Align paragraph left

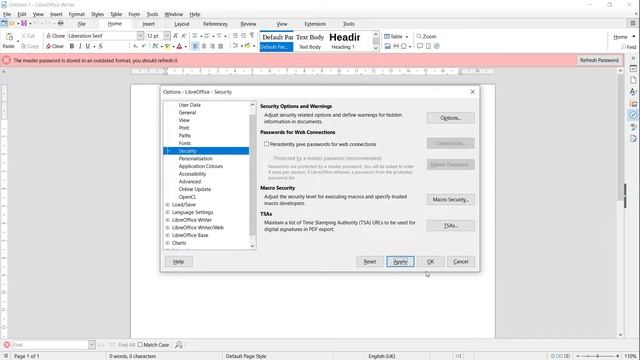pyautogui.click(x=196, y=46)
